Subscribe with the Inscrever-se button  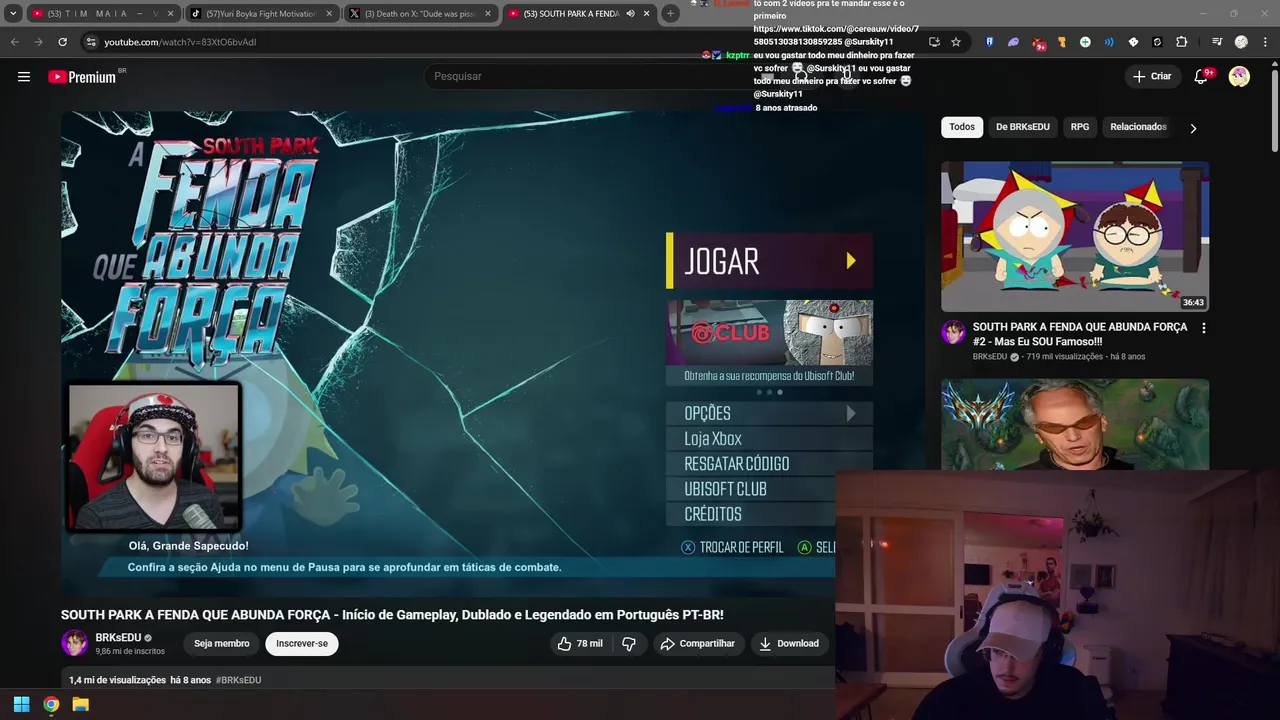coord(302,644)
